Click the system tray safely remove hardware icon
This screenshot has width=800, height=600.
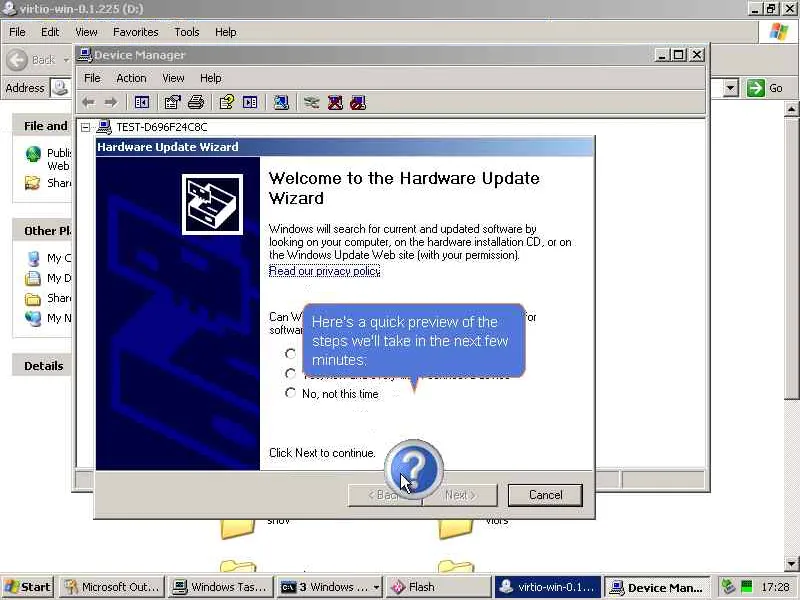click(729, 586)
